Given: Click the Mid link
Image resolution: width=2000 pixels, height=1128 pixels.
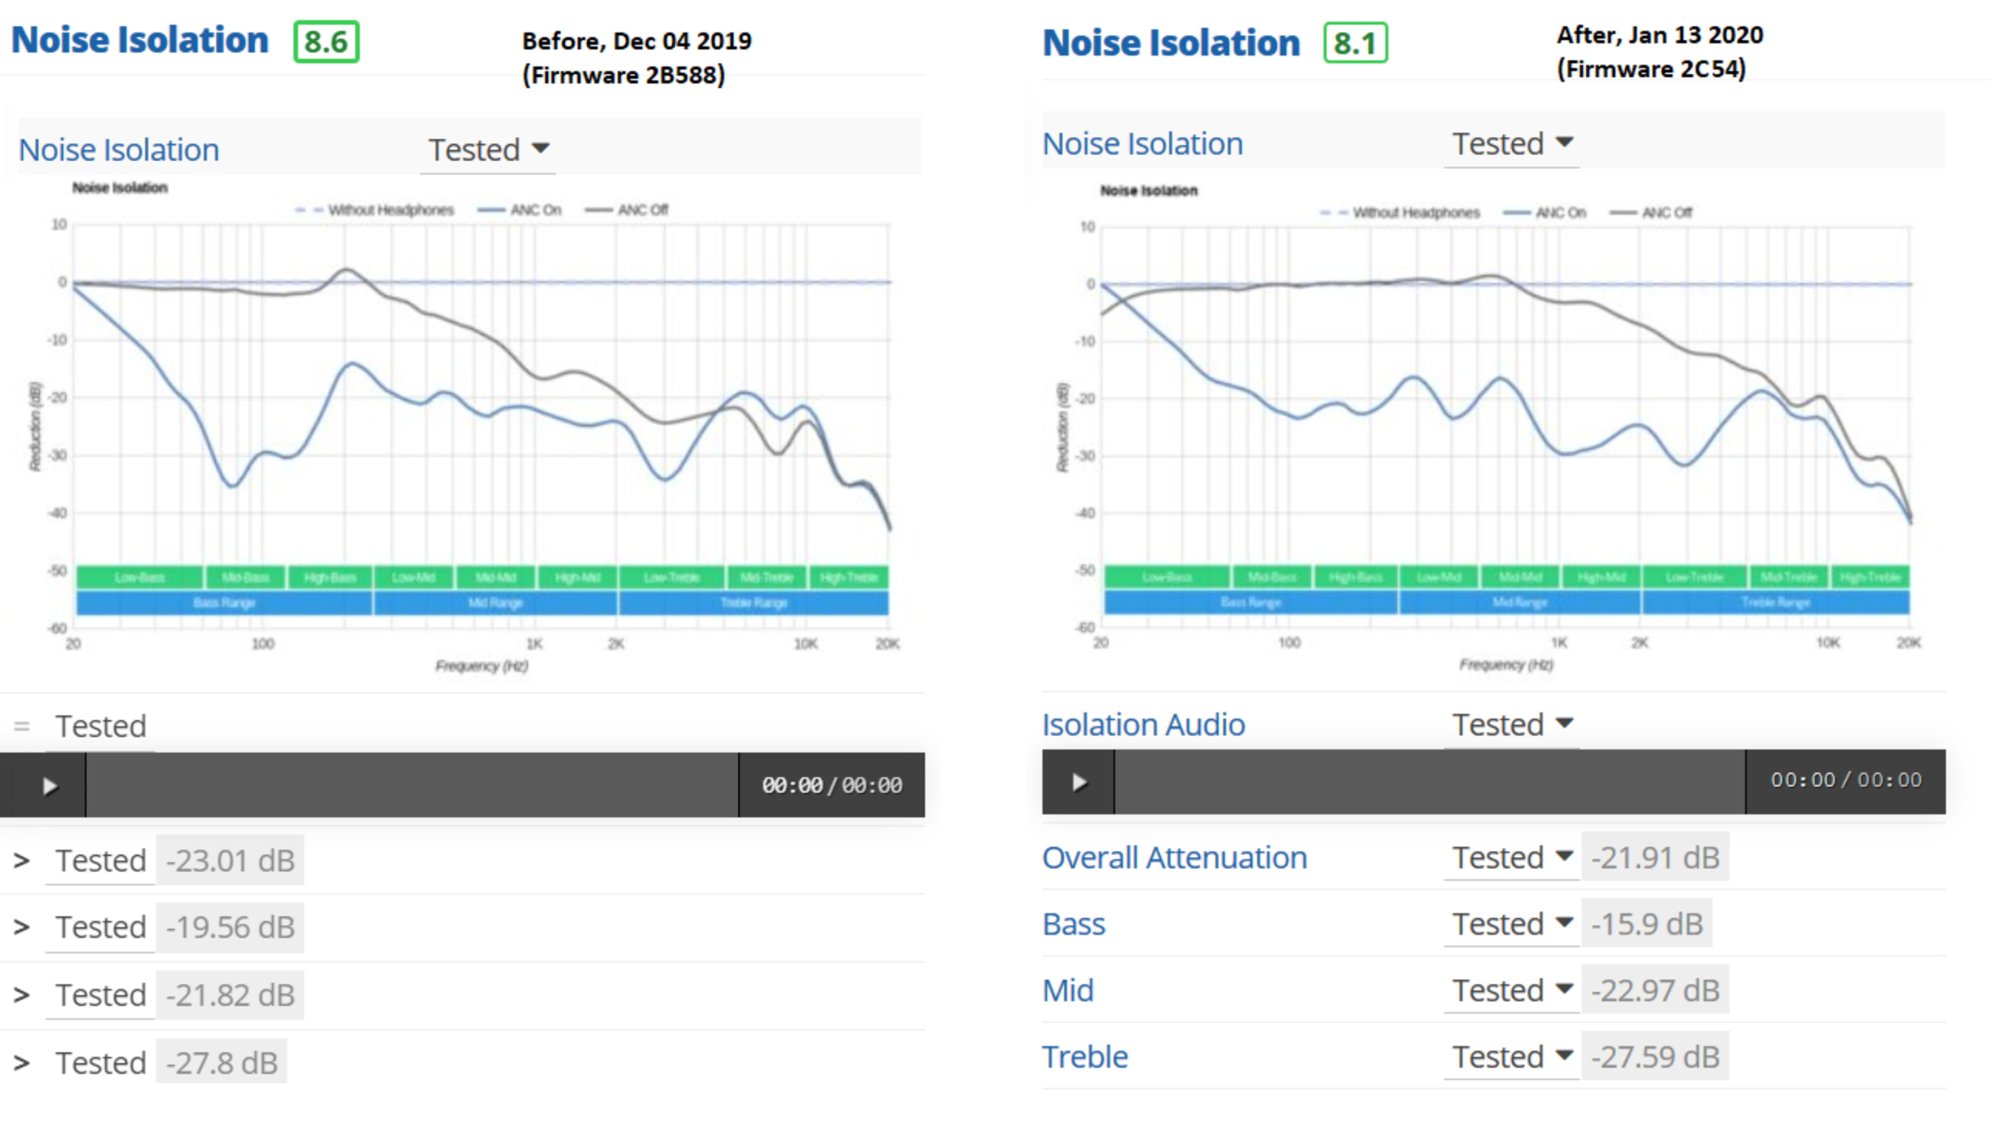Looking at the screenshot, I should coord(1068,991).
